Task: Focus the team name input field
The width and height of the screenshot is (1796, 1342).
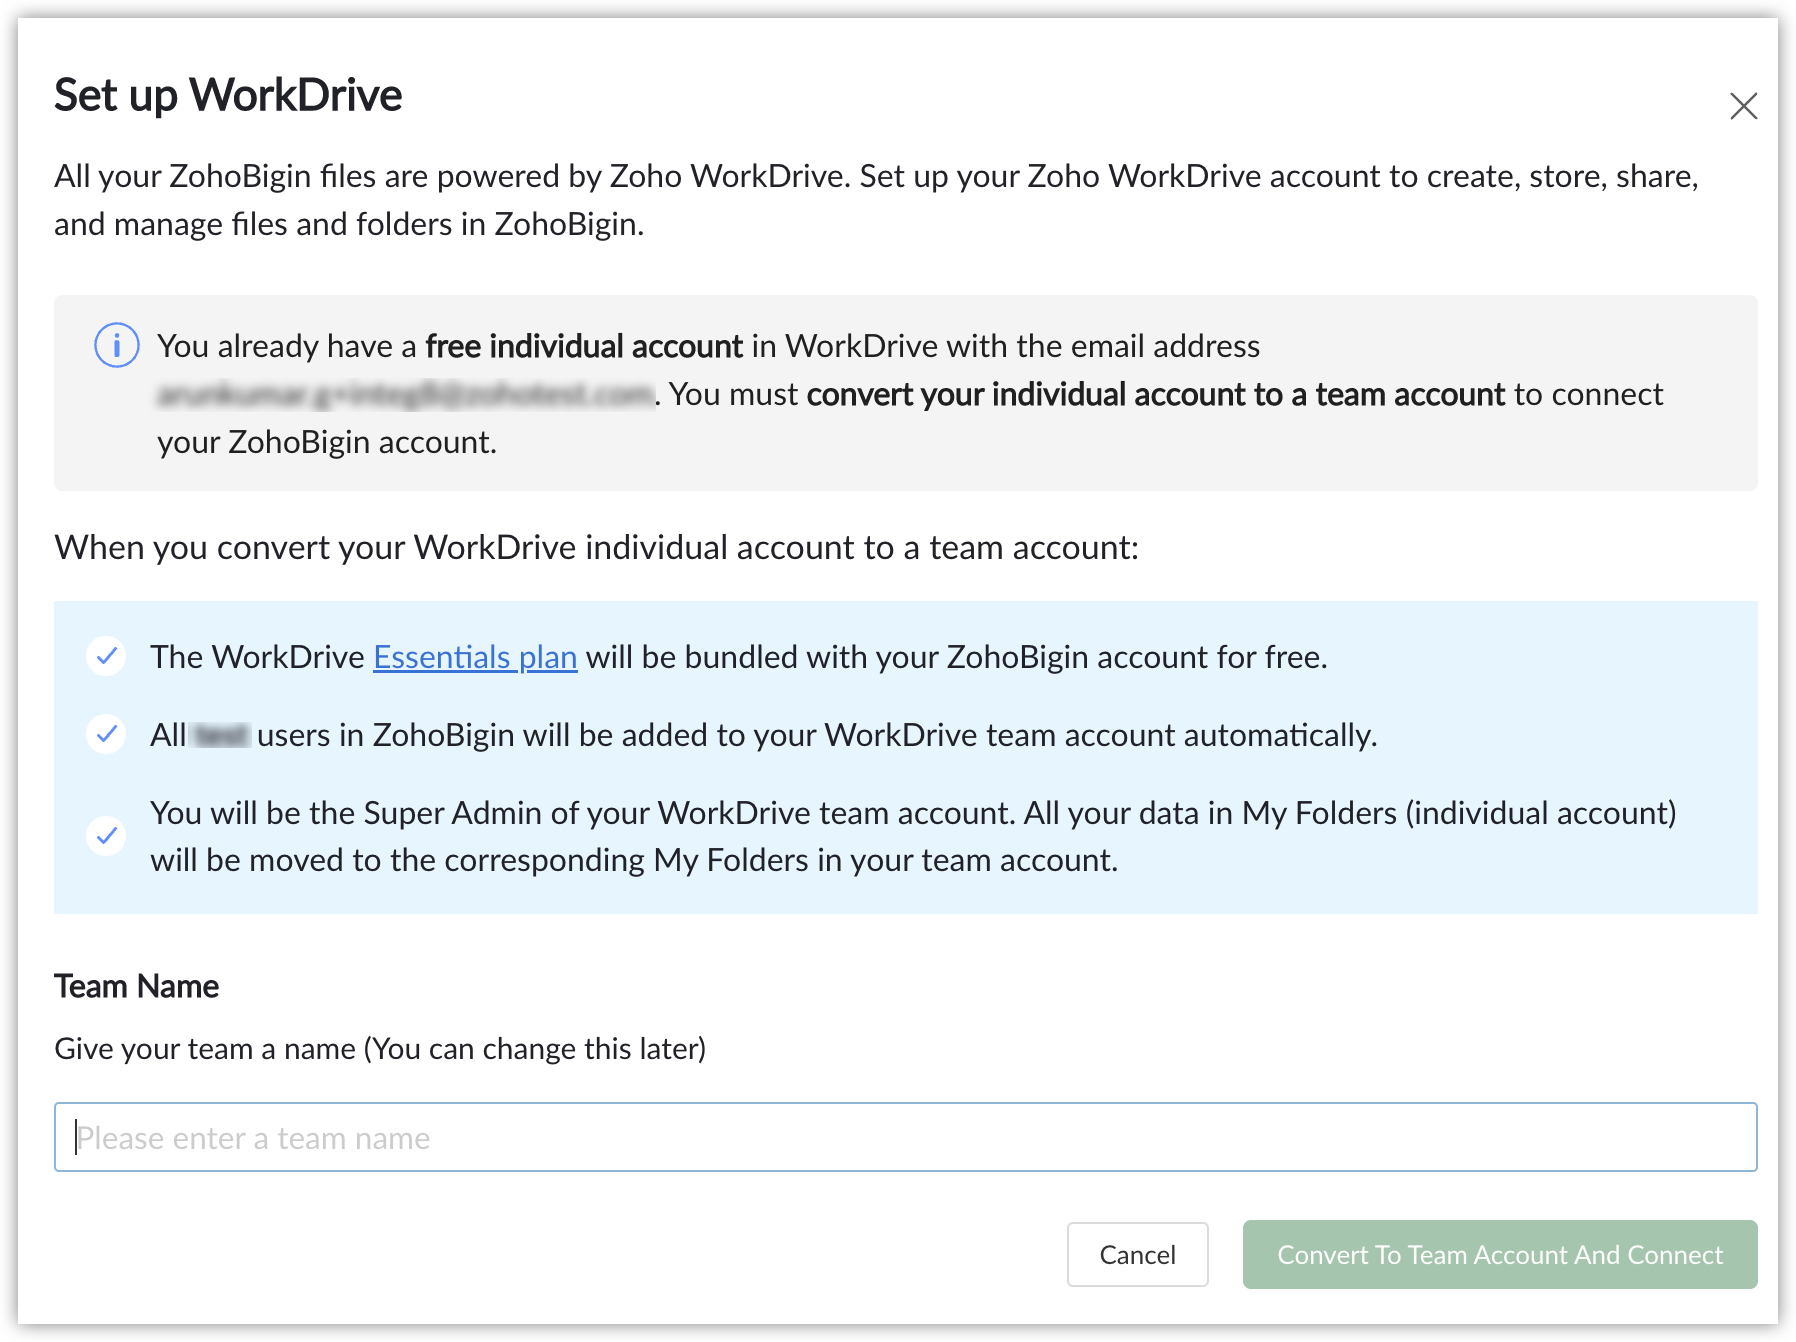Action: pos(905,1137)
